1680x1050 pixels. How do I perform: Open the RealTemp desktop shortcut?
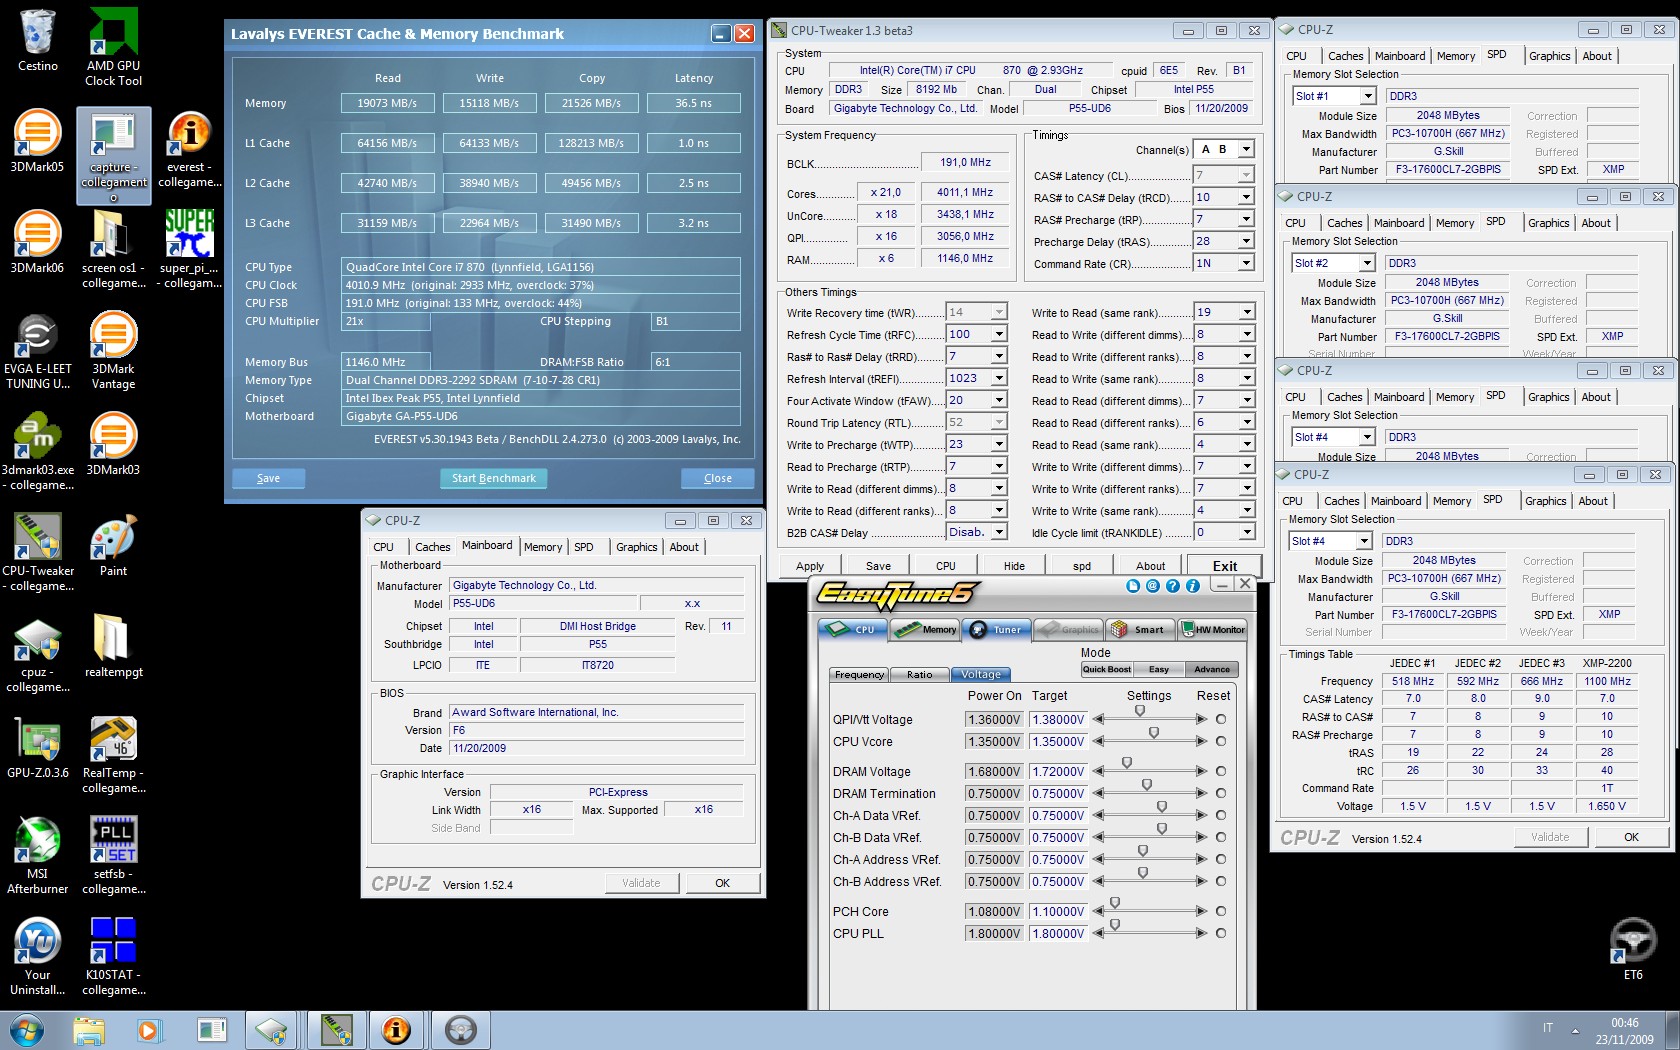click(x=113, y=755)
